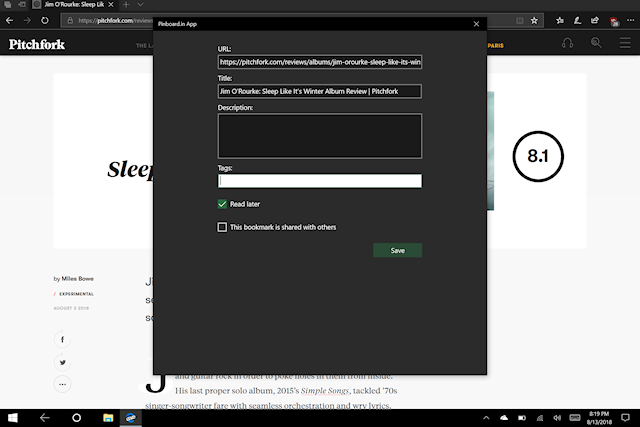The image size is (640, 427).
Task: Click the OneDrive cloud tray icon
Action: [x=504, y=418]
